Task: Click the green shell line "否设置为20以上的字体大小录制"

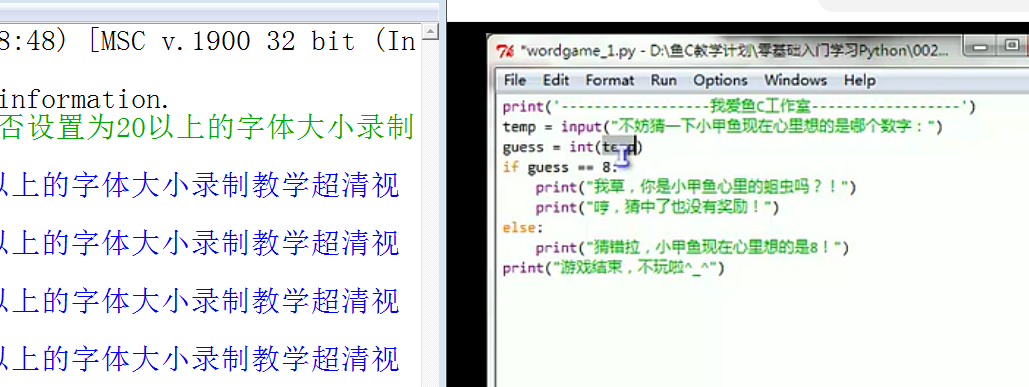Action: [x=206, y=127]
